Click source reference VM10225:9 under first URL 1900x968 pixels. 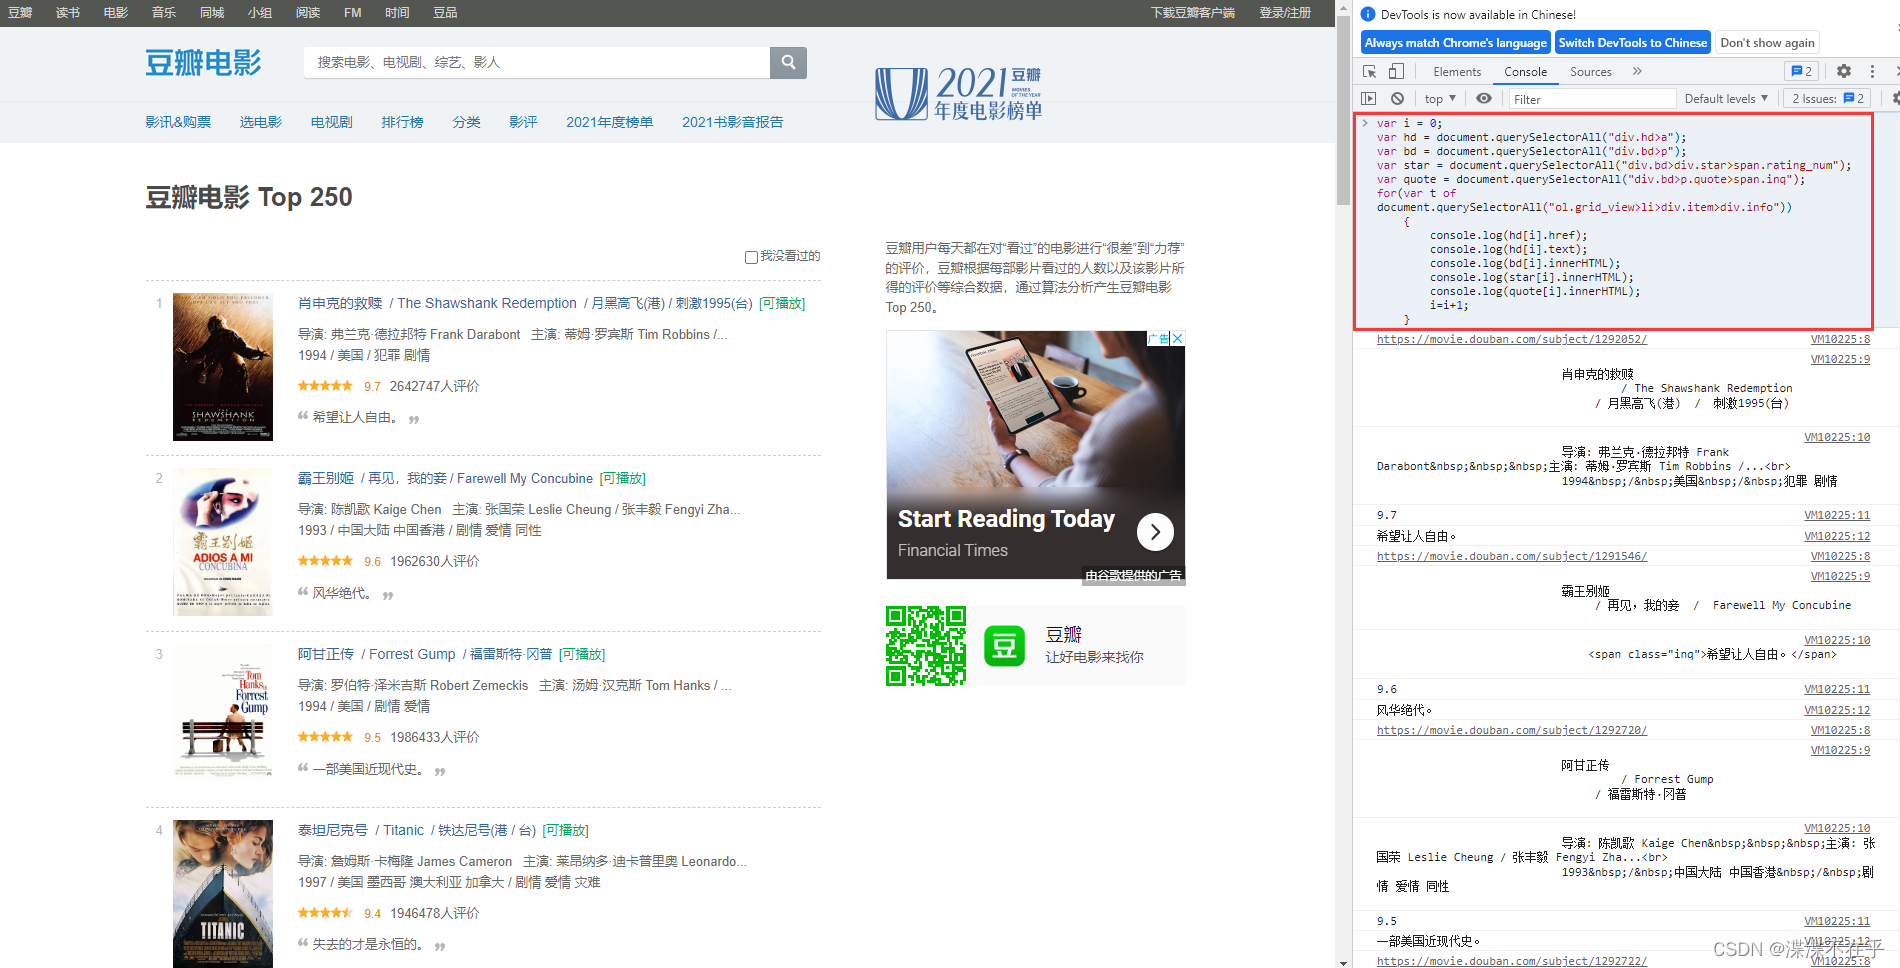[x=1840, y=359]
